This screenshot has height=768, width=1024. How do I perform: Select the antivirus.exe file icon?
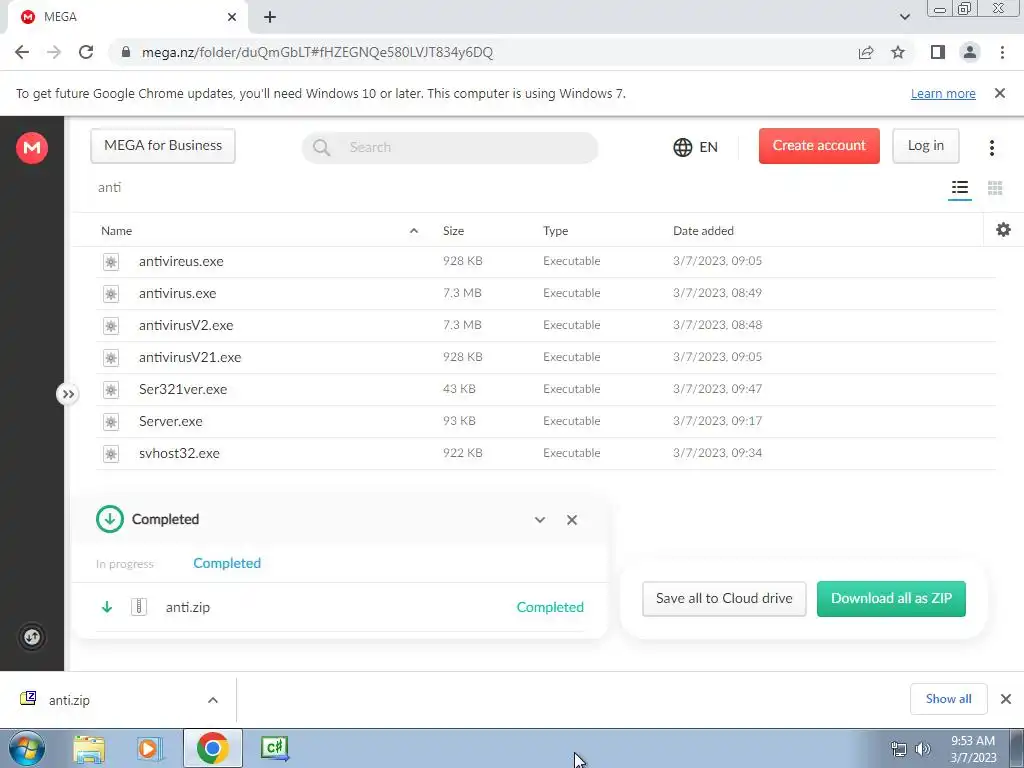click(x=111, y=294)
